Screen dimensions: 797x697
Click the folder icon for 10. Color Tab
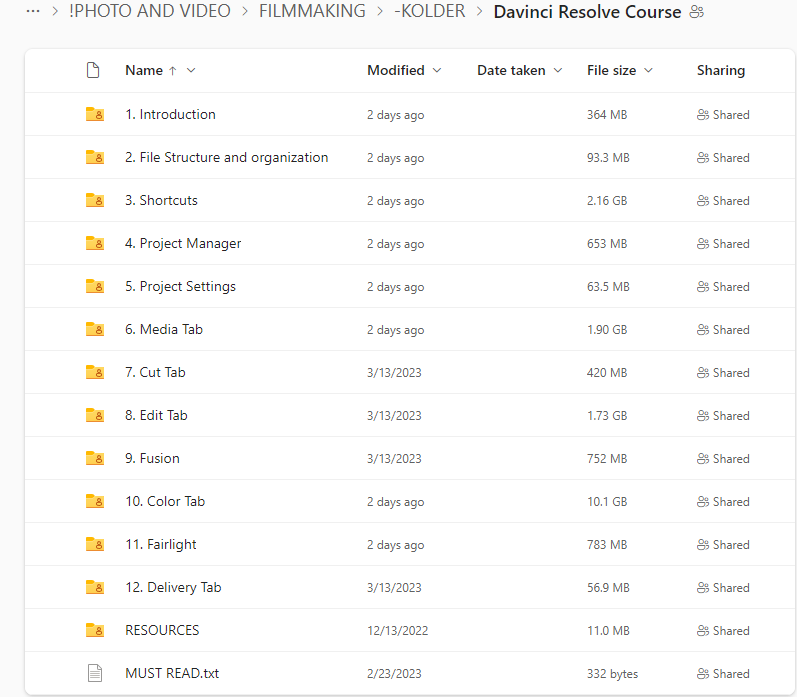pos(95,501)
